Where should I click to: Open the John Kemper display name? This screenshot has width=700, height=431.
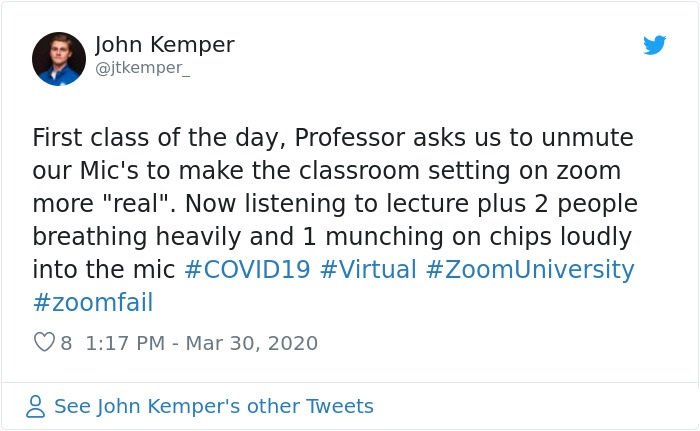(x=165, y=45)
